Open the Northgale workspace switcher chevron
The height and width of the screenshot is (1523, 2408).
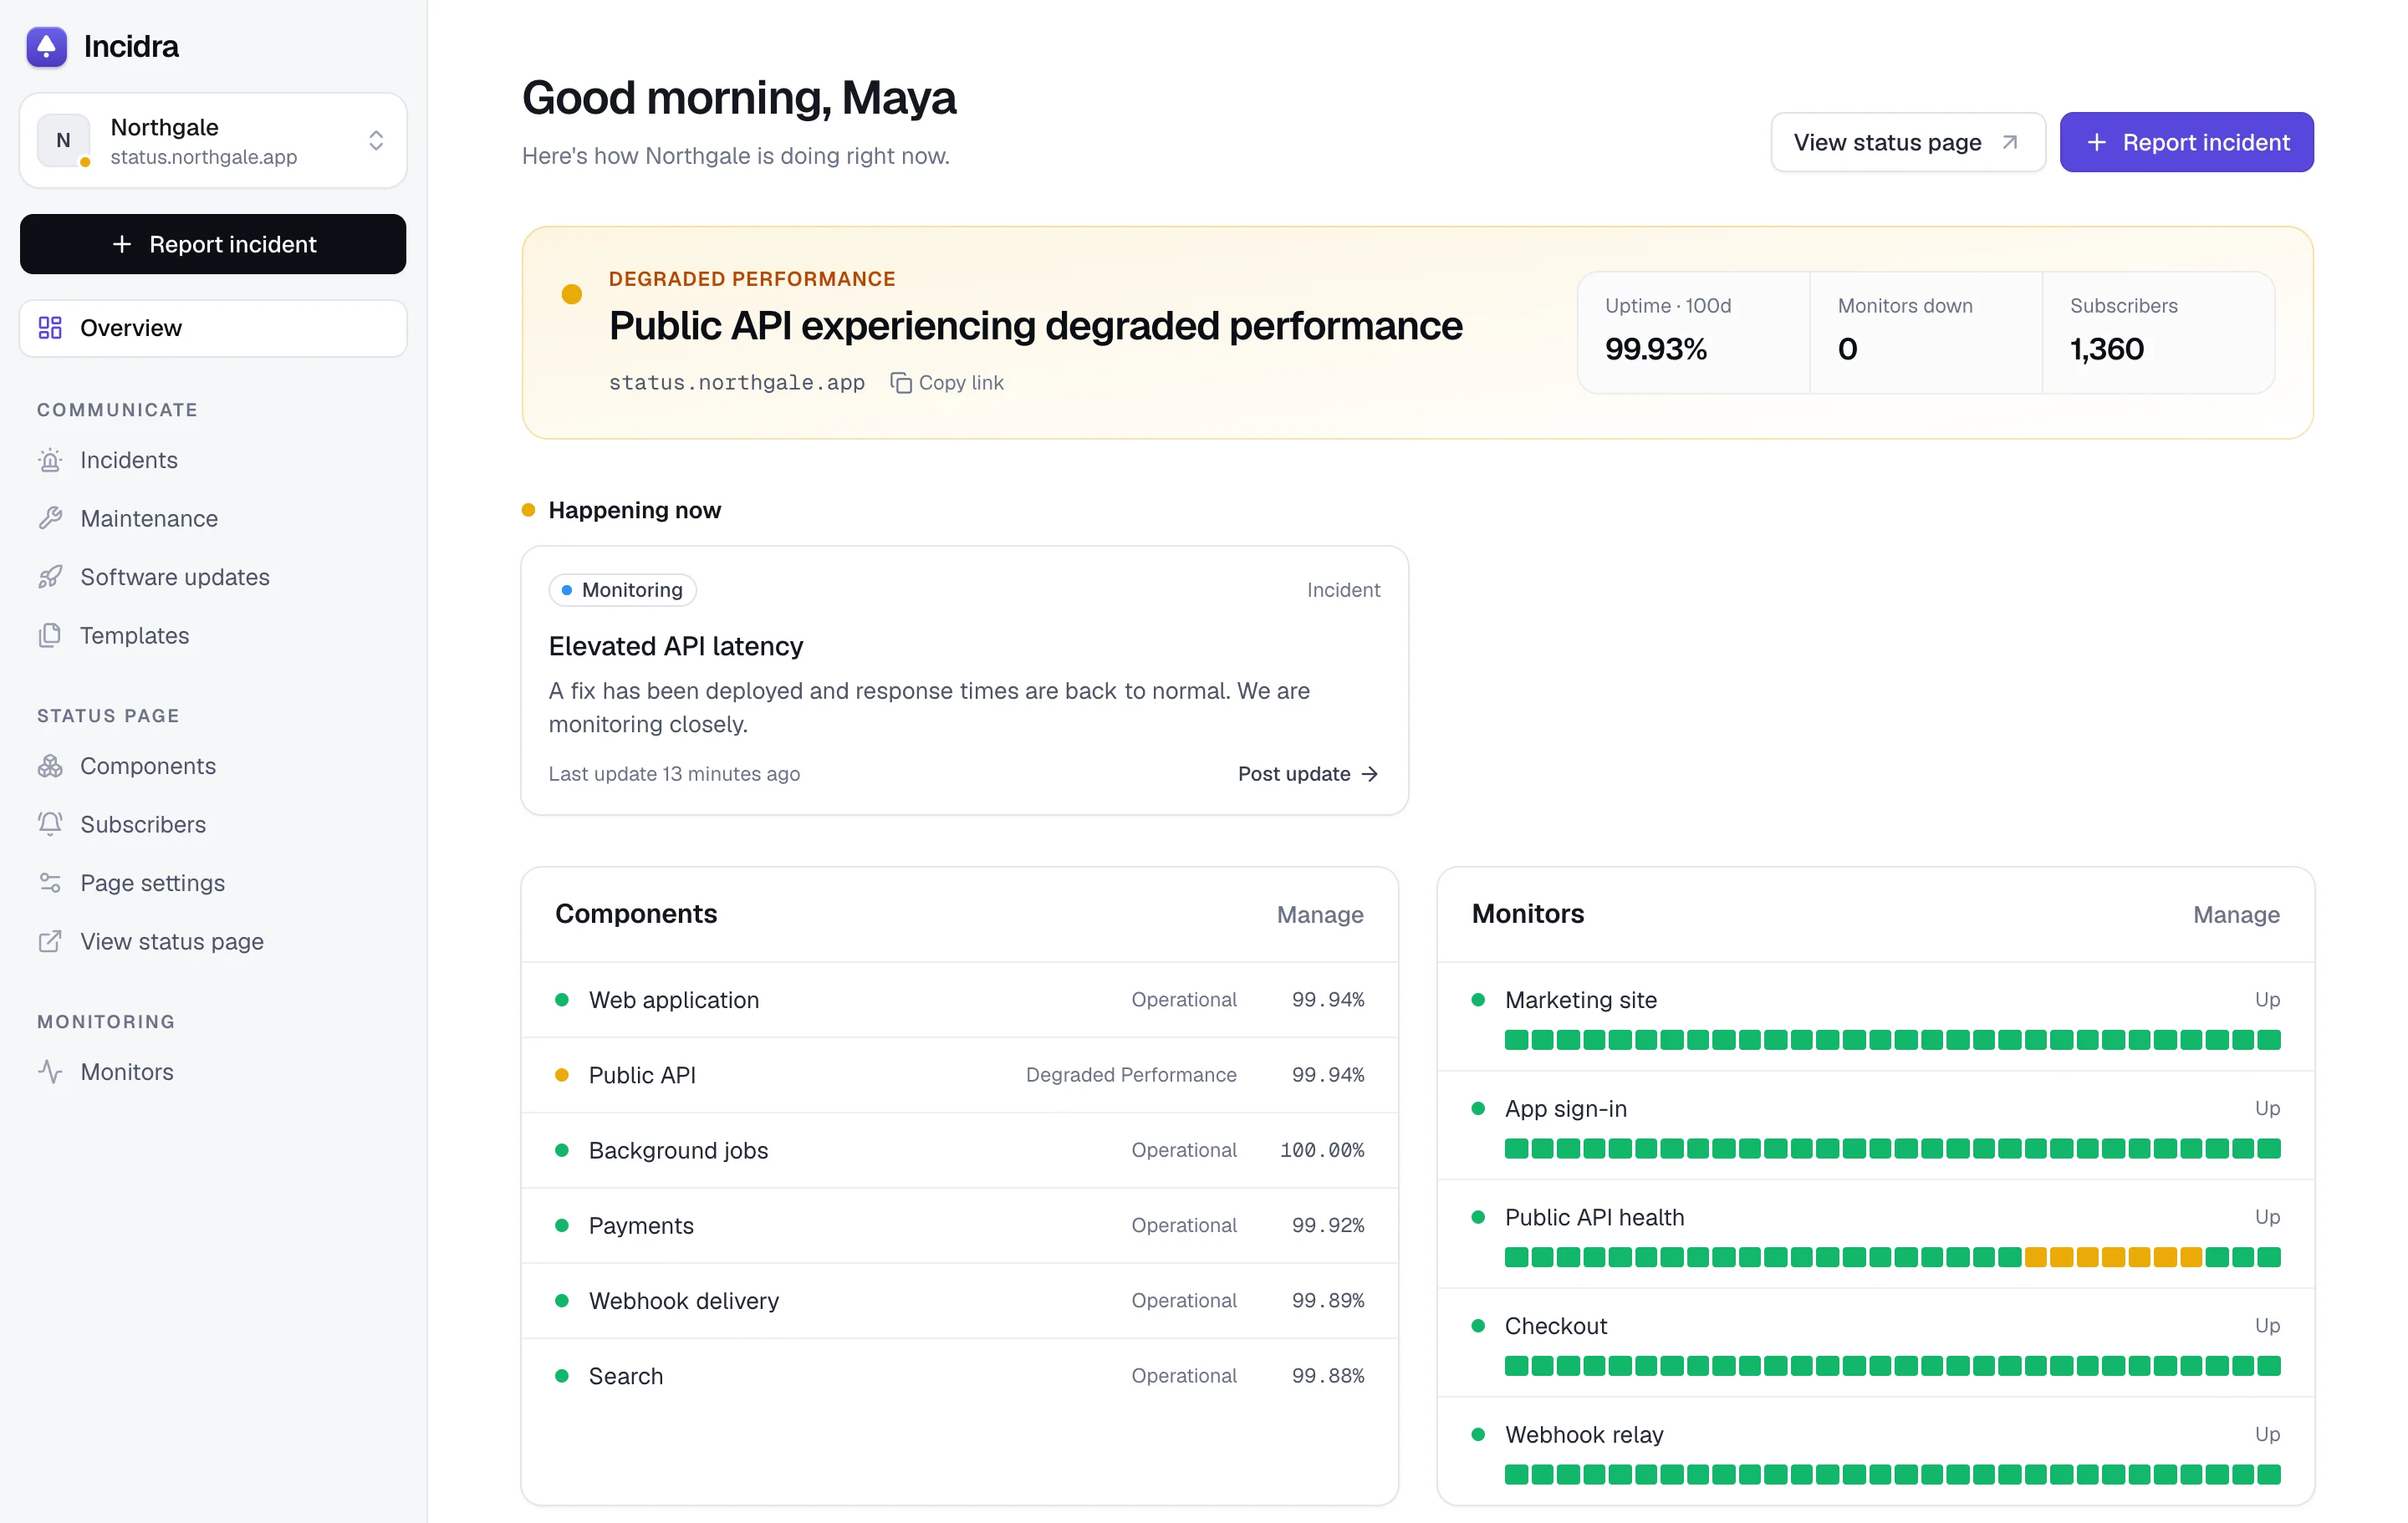point(376,140)
